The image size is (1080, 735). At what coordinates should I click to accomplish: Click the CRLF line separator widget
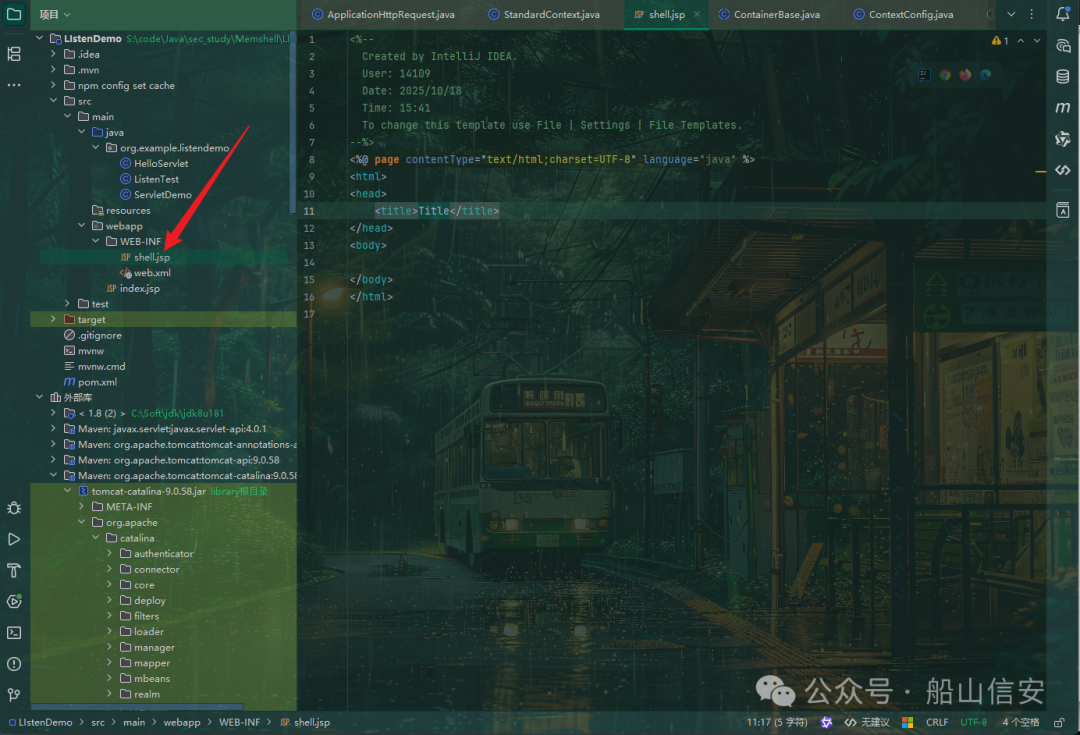[937, 722]
